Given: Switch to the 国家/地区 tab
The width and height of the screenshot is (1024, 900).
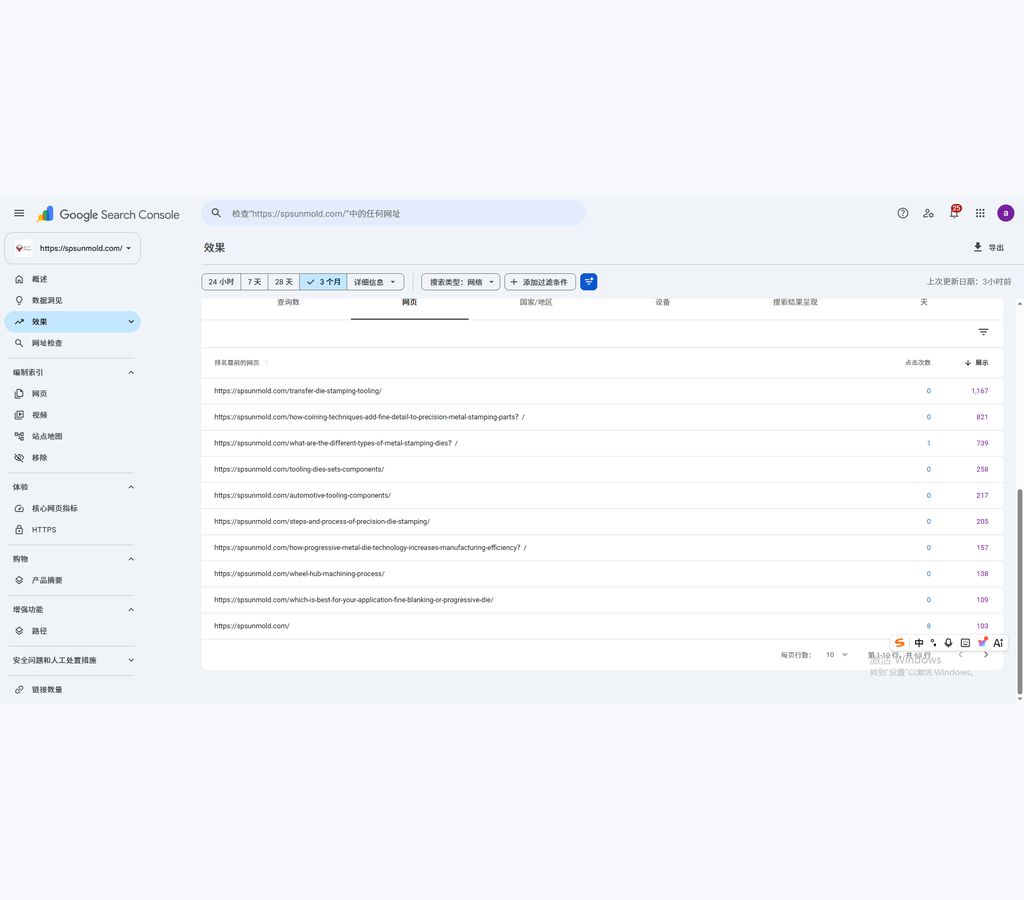Looking at the screenshot, I should coord(536,303).
